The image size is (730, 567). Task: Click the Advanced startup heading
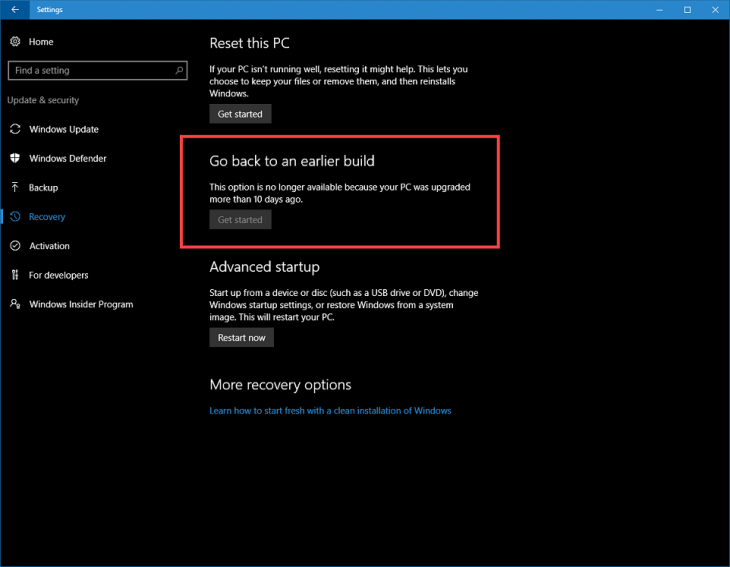[264, 267]
